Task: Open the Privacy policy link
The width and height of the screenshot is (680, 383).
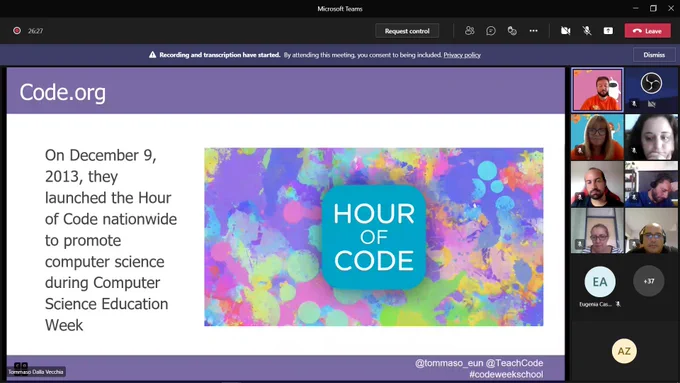Action: [462, 55]
